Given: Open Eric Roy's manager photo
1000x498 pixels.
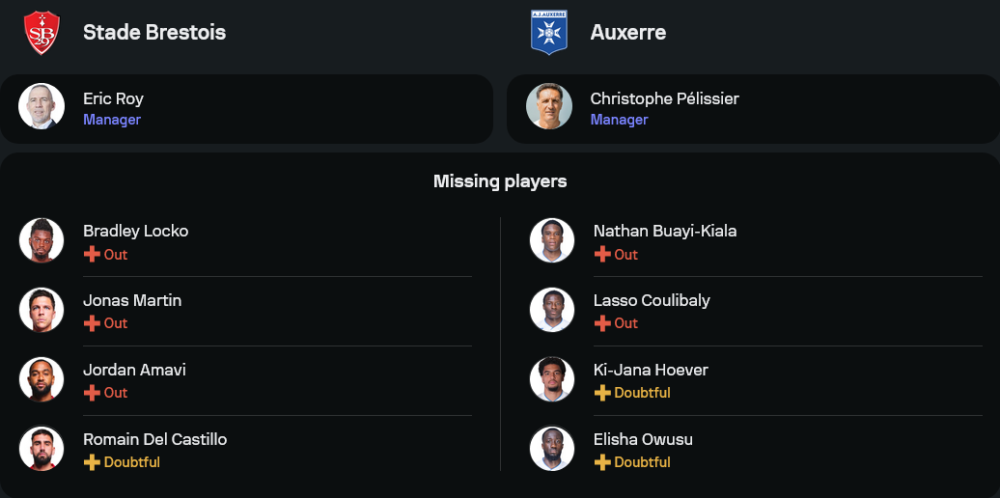Looking at the screenshot, I should [41, 106].
